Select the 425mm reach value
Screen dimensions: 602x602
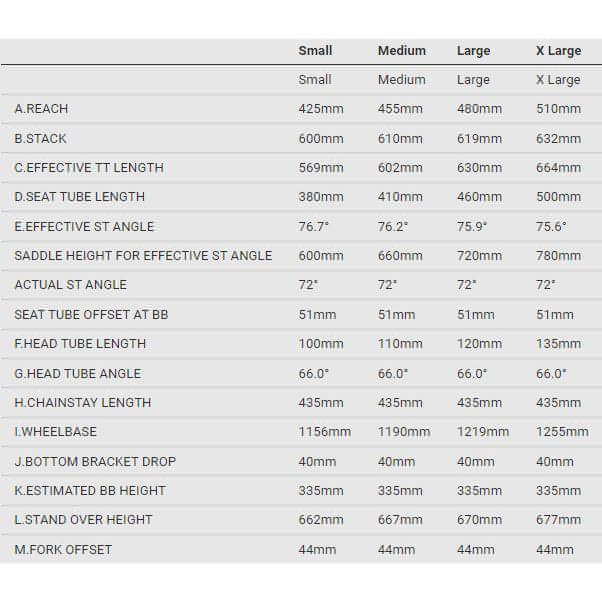coord(321,109)
